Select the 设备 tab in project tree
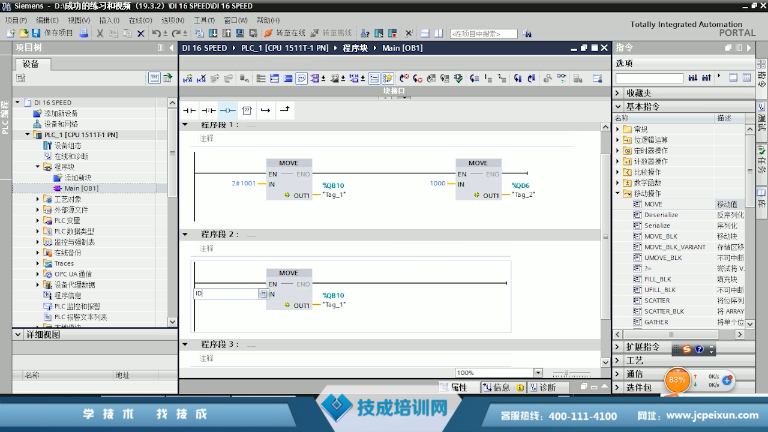 click(30, 64)
